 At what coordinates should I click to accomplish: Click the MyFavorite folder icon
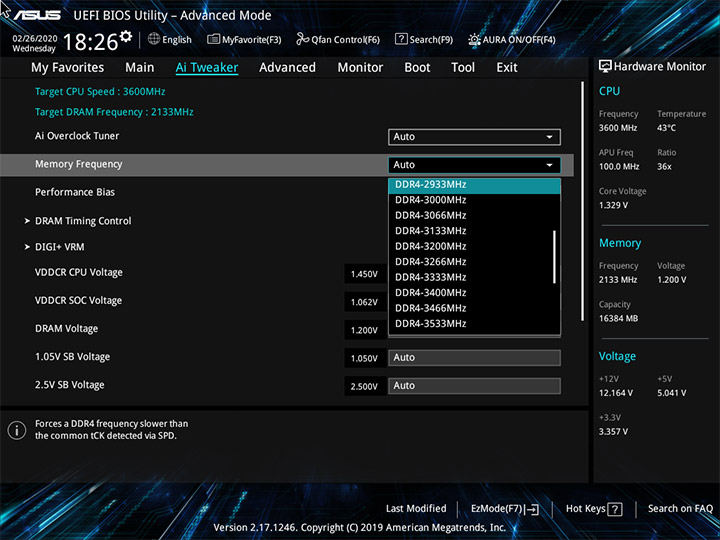213,39
